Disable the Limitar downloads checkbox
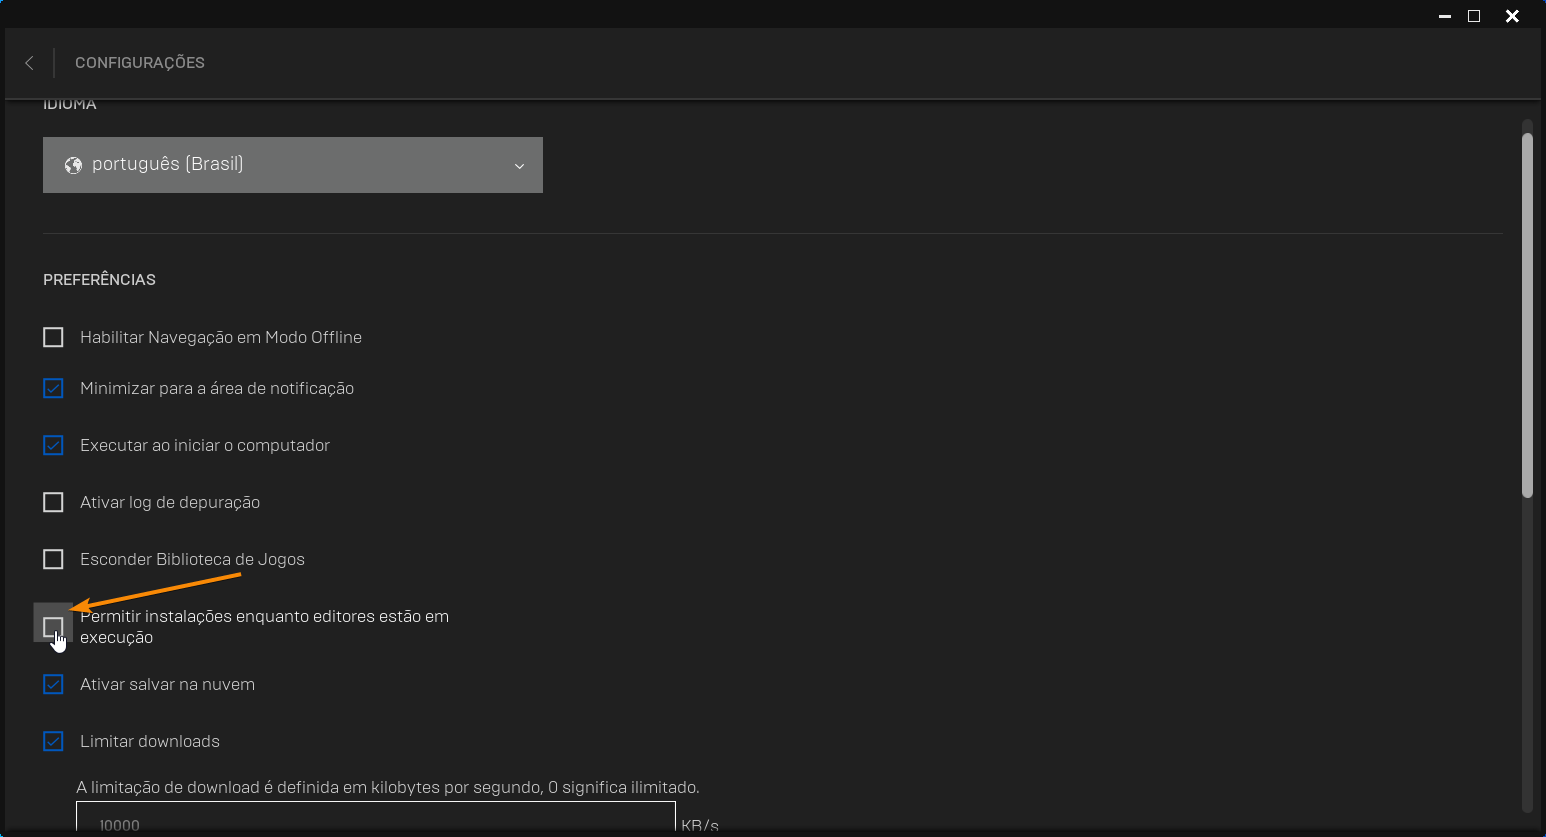 pyautogui.click(x=53, y=741)
